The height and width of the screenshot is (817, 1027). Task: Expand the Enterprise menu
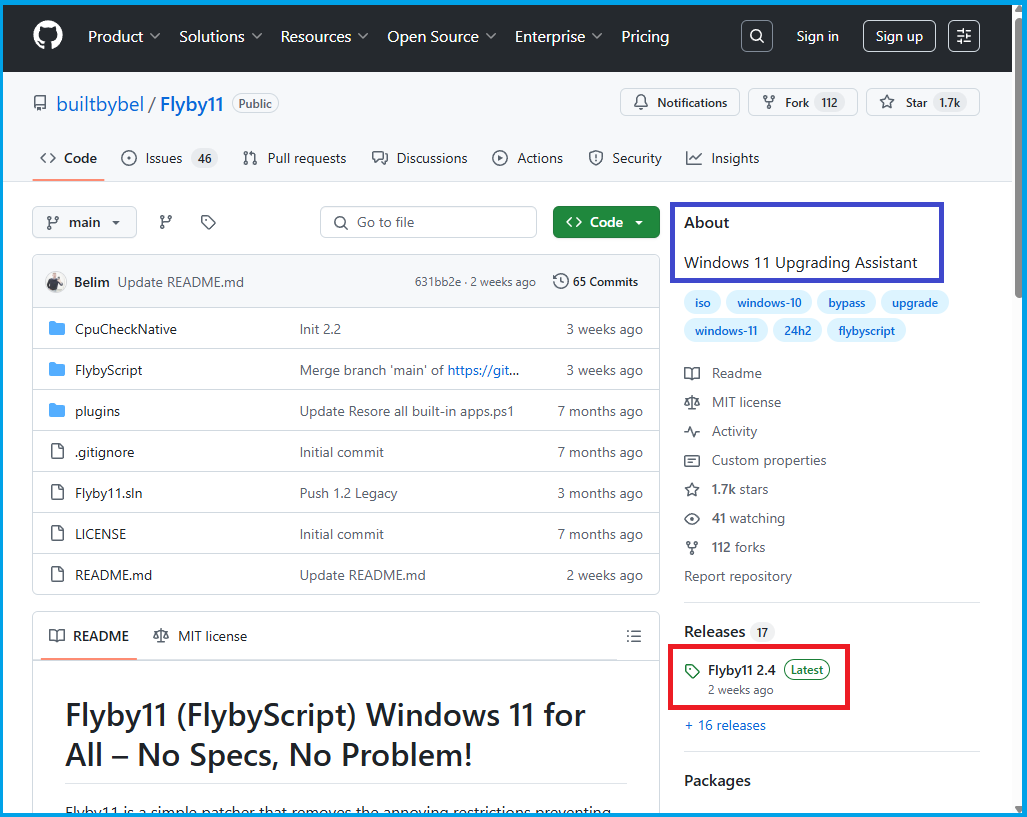pos(558,37)
